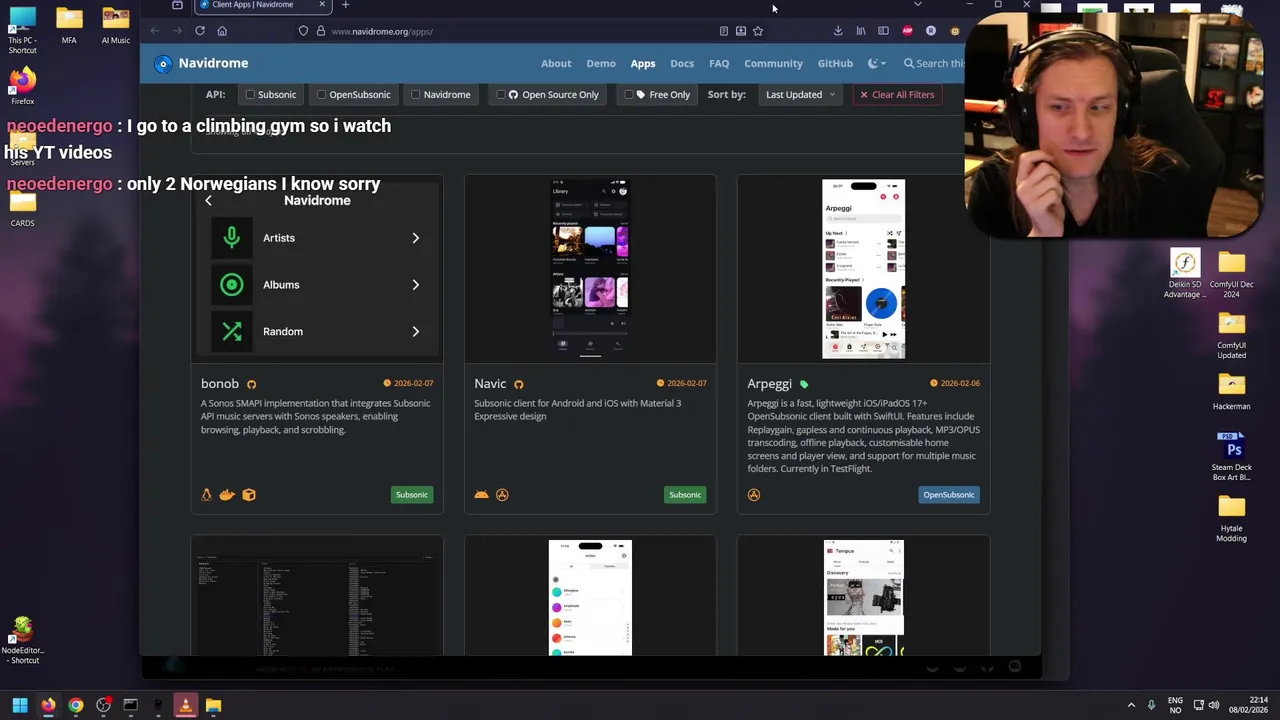
Task: Open the Hackerman folder on the desktop
Action: click(1231, 391)
